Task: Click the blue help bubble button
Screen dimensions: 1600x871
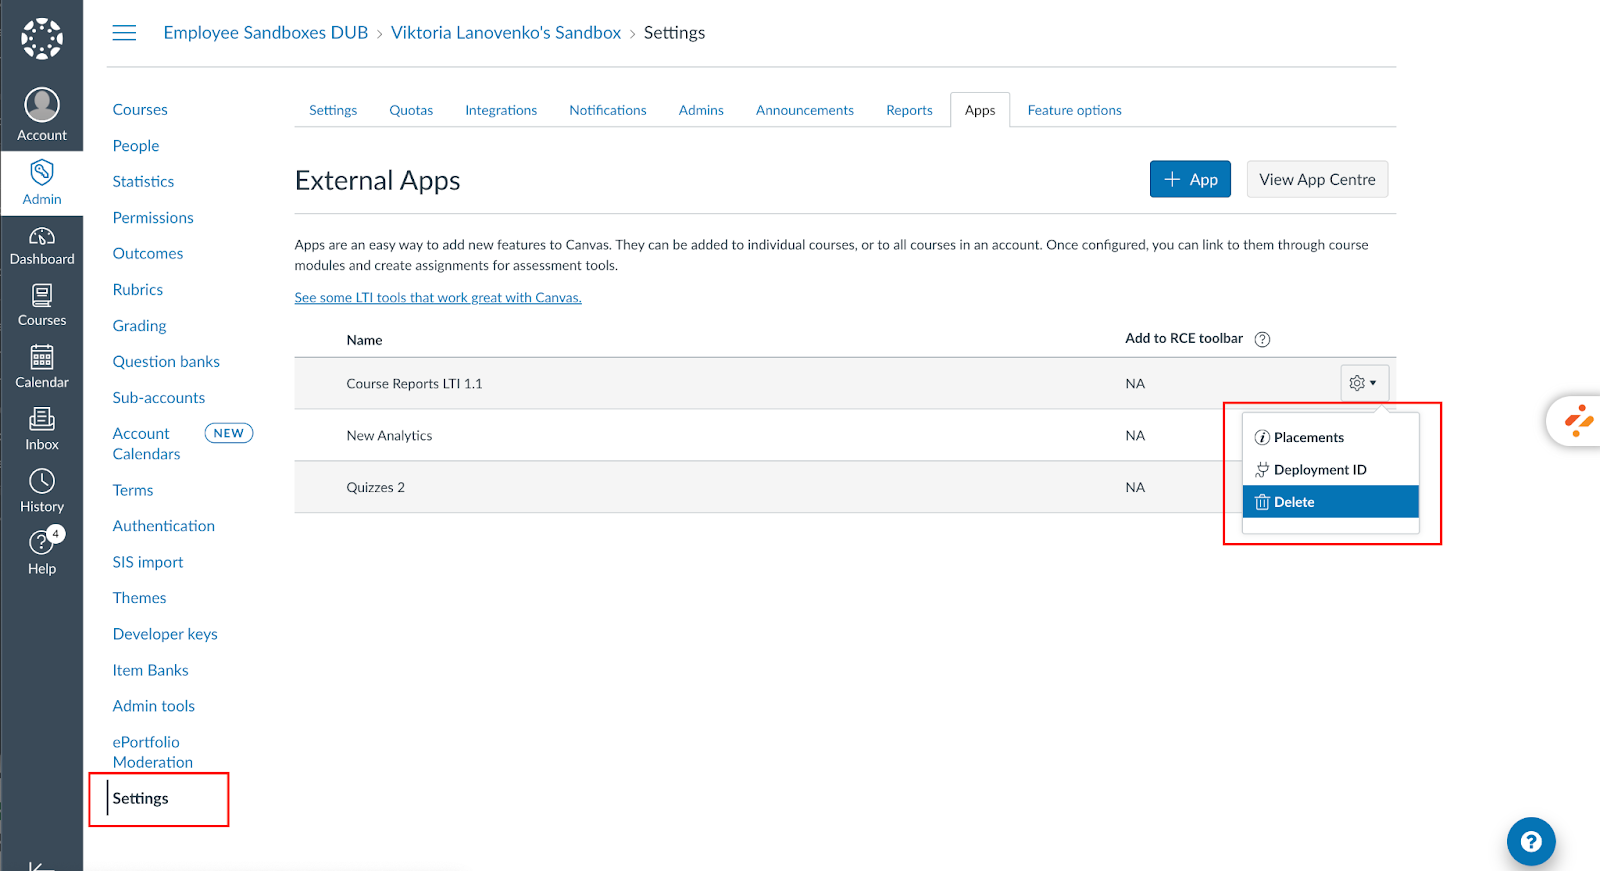Action: [1531, 842]
